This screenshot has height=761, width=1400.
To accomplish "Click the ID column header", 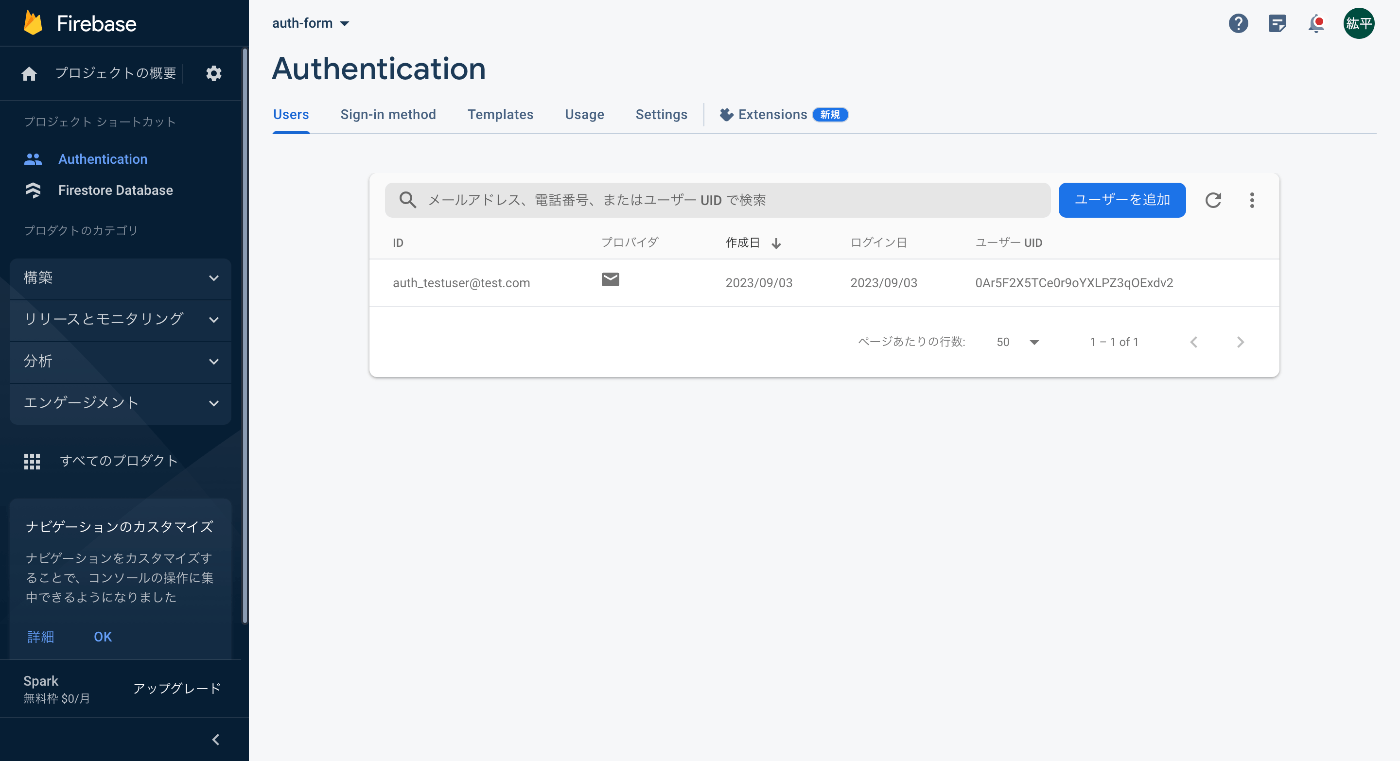I will [398, 243].
